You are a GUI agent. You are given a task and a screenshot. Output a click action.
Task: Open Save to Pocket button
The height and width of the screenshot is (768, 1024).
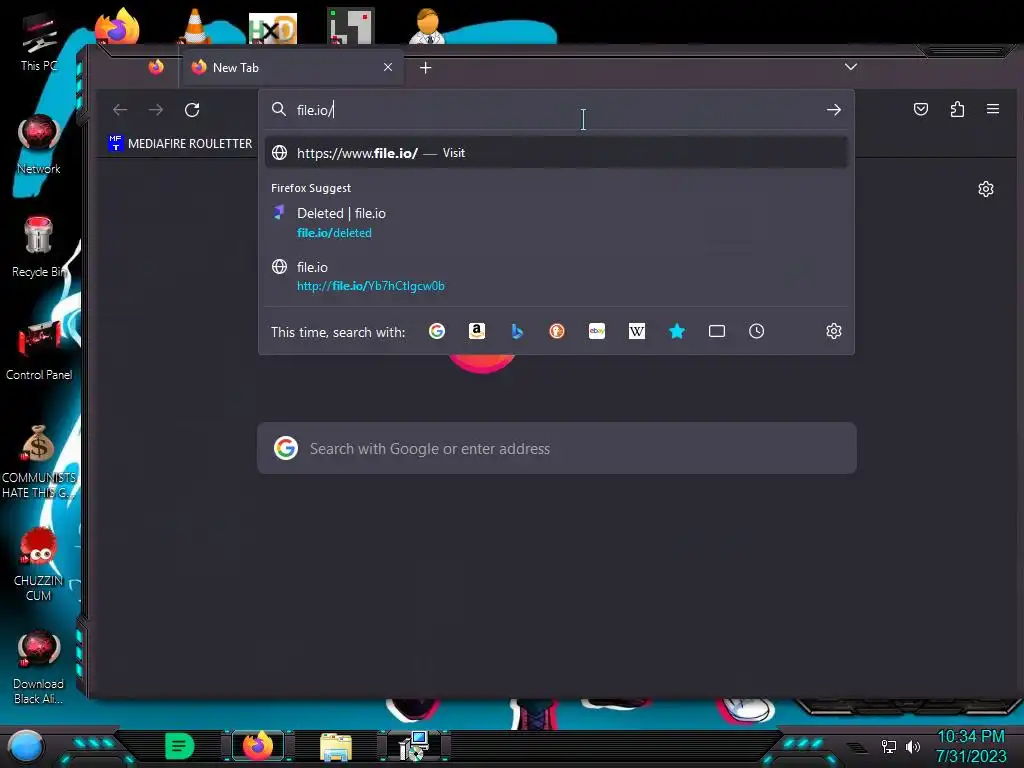click(921, 109)
